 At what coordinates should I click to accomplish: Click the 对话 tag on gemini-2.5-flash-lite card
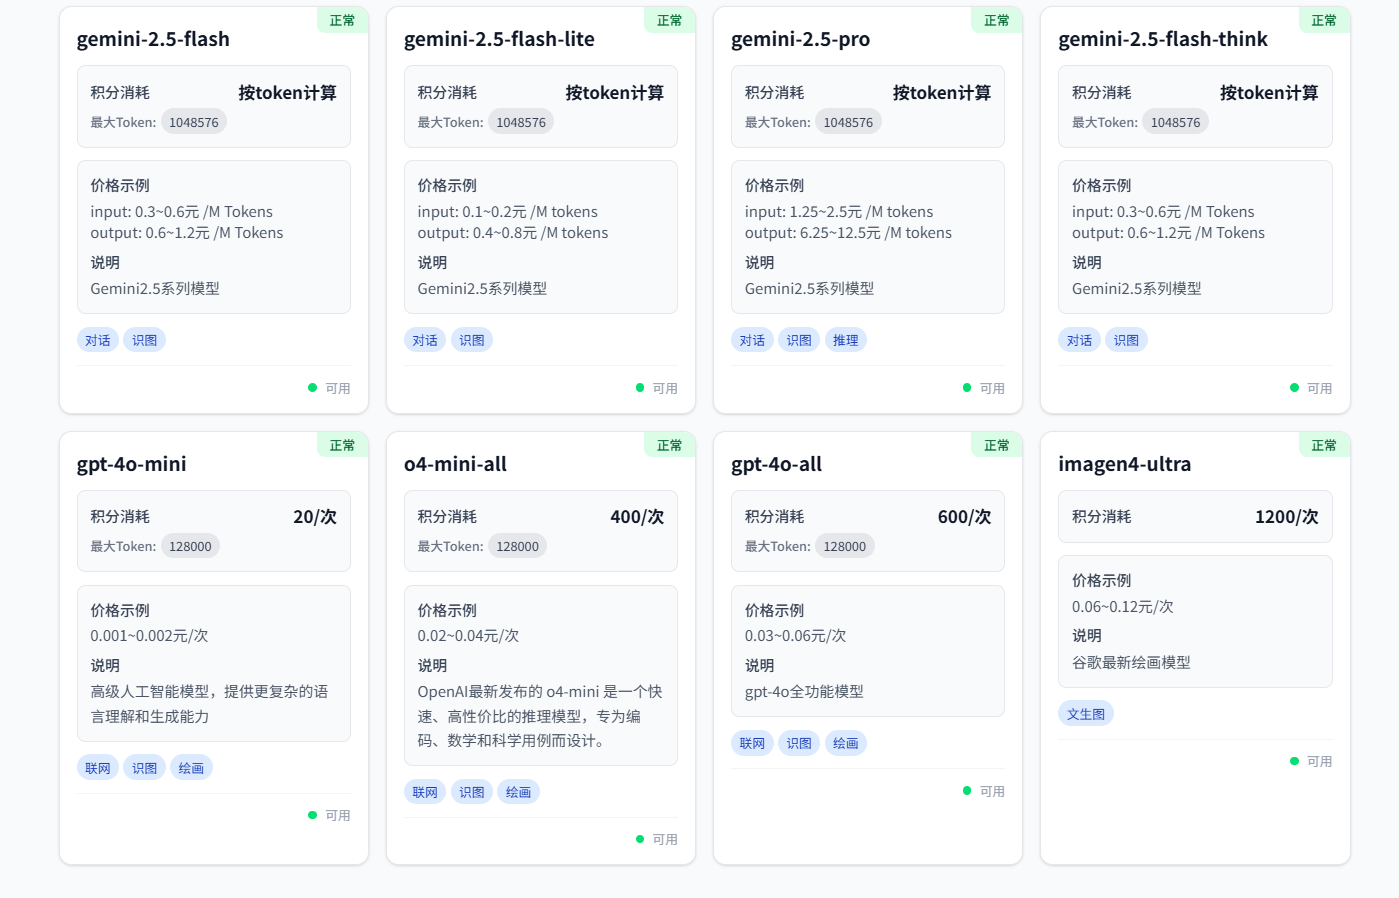(425, 340)
